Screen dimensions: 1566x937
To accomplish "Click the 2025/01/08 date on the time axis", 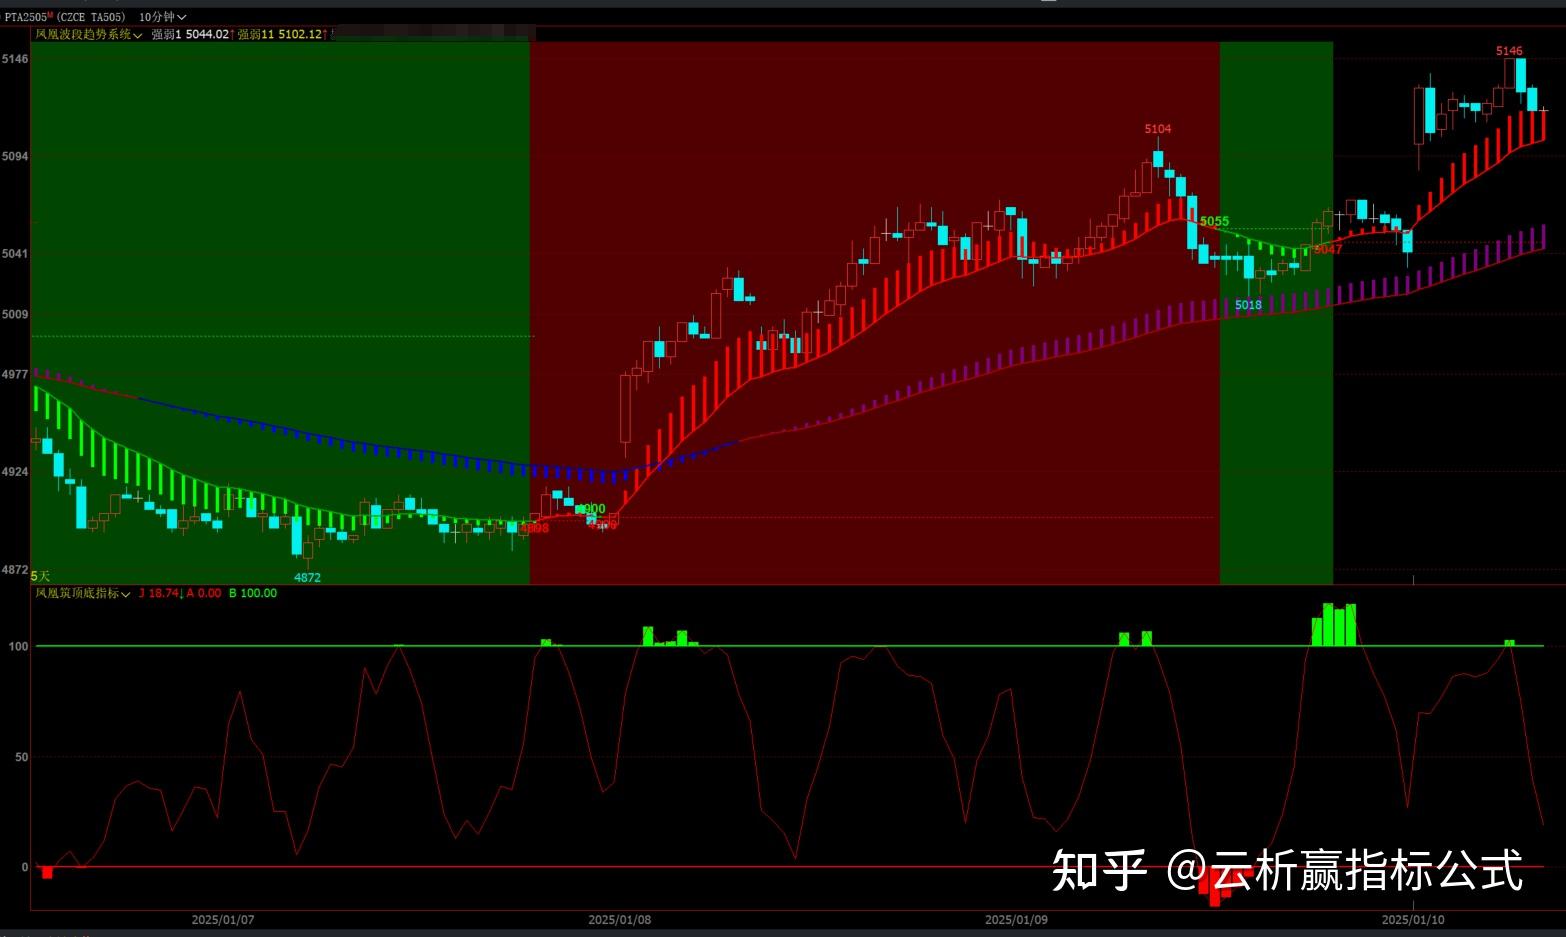I will pyautogui.click(x=620, y=920).
